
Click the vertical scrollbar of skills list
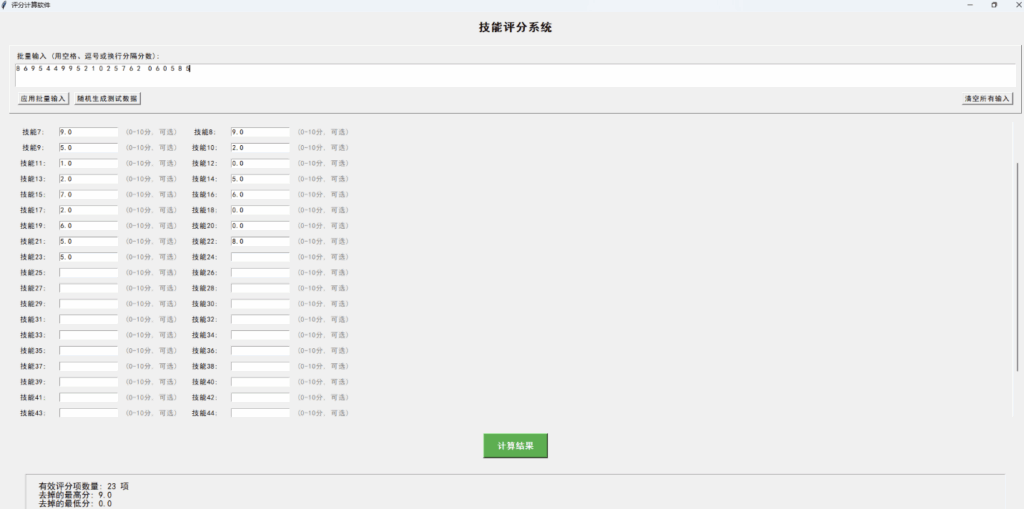(1017, 268)
